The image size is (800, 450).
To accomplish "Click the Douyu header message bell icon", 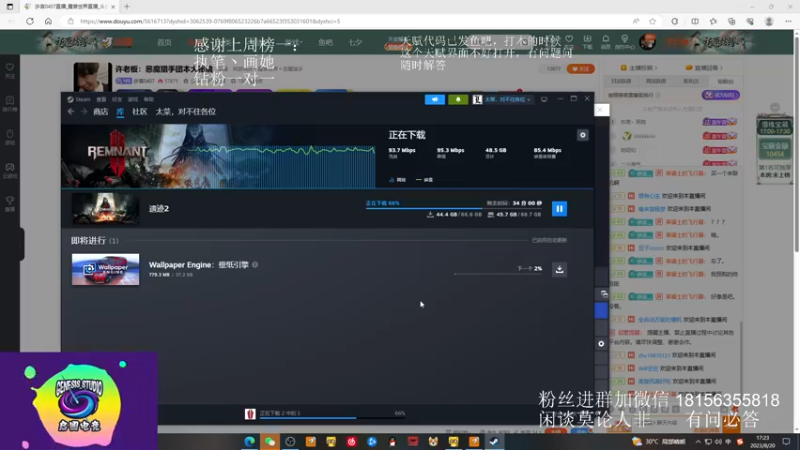I will (606, 42).
